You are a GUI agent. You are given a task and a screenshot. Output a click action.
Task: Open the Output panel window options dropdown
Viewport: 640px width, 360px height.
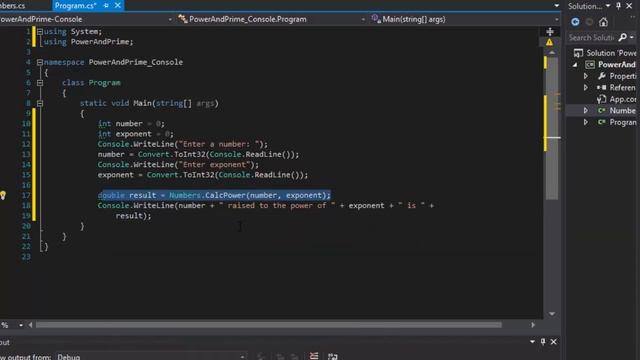pyautogui.click(x=532, y=342)
